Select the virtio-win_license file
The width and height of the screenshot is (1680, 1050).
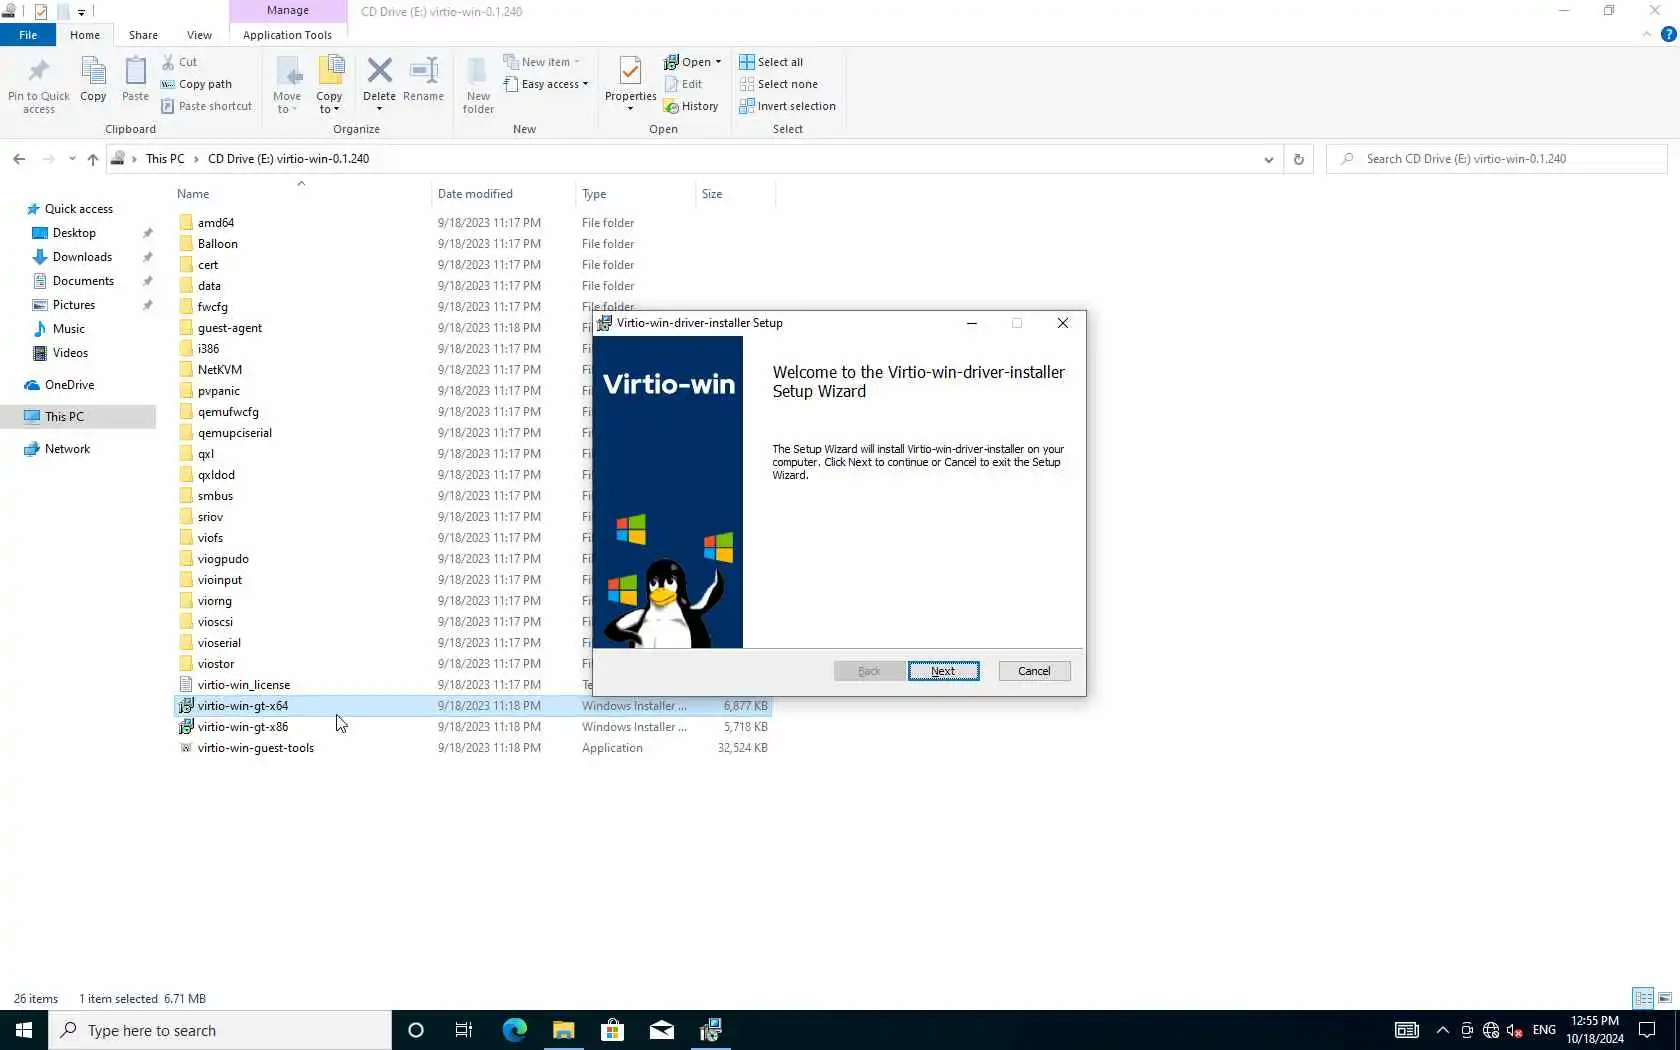click(x=243, y=685)
